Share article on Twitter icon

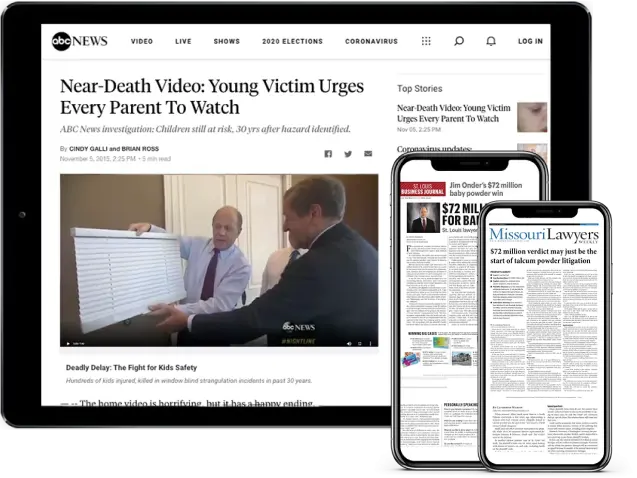(x=348, y=154)
